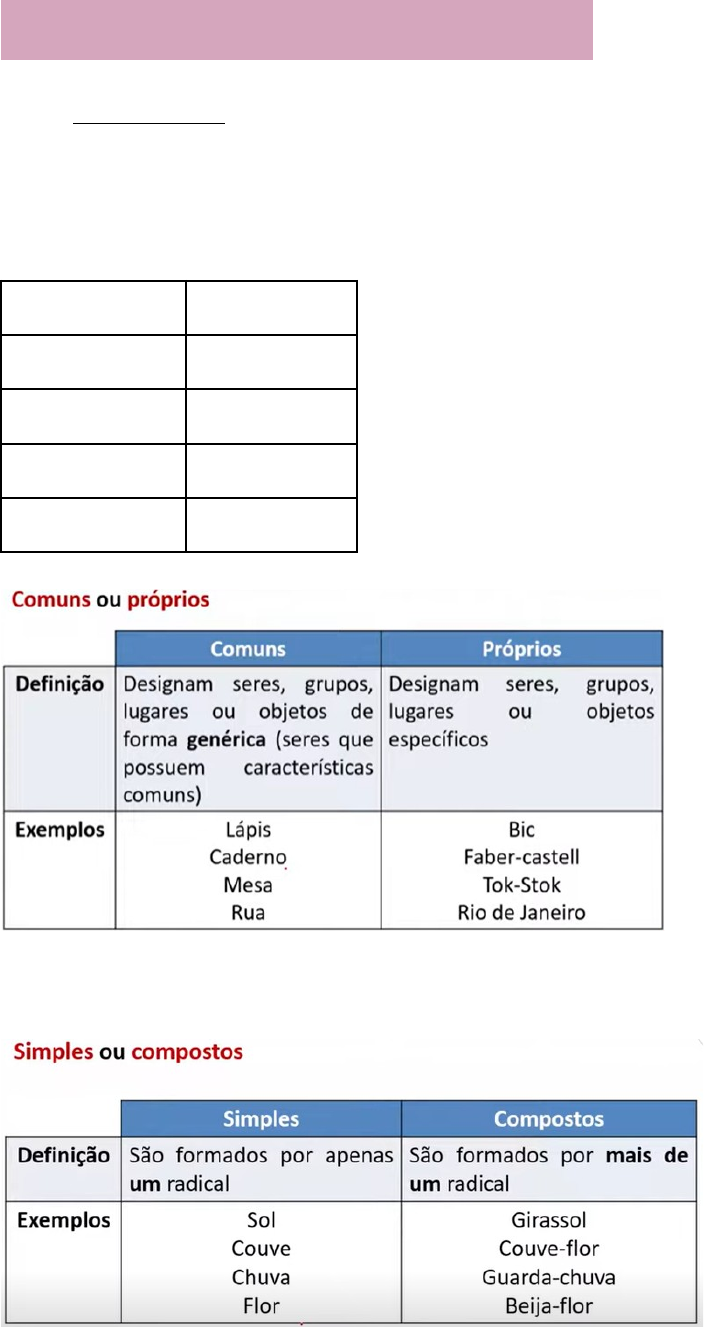Click the word "Beija-flor"
Viewport: 704px width, 1327px height.
point(548,1306)
